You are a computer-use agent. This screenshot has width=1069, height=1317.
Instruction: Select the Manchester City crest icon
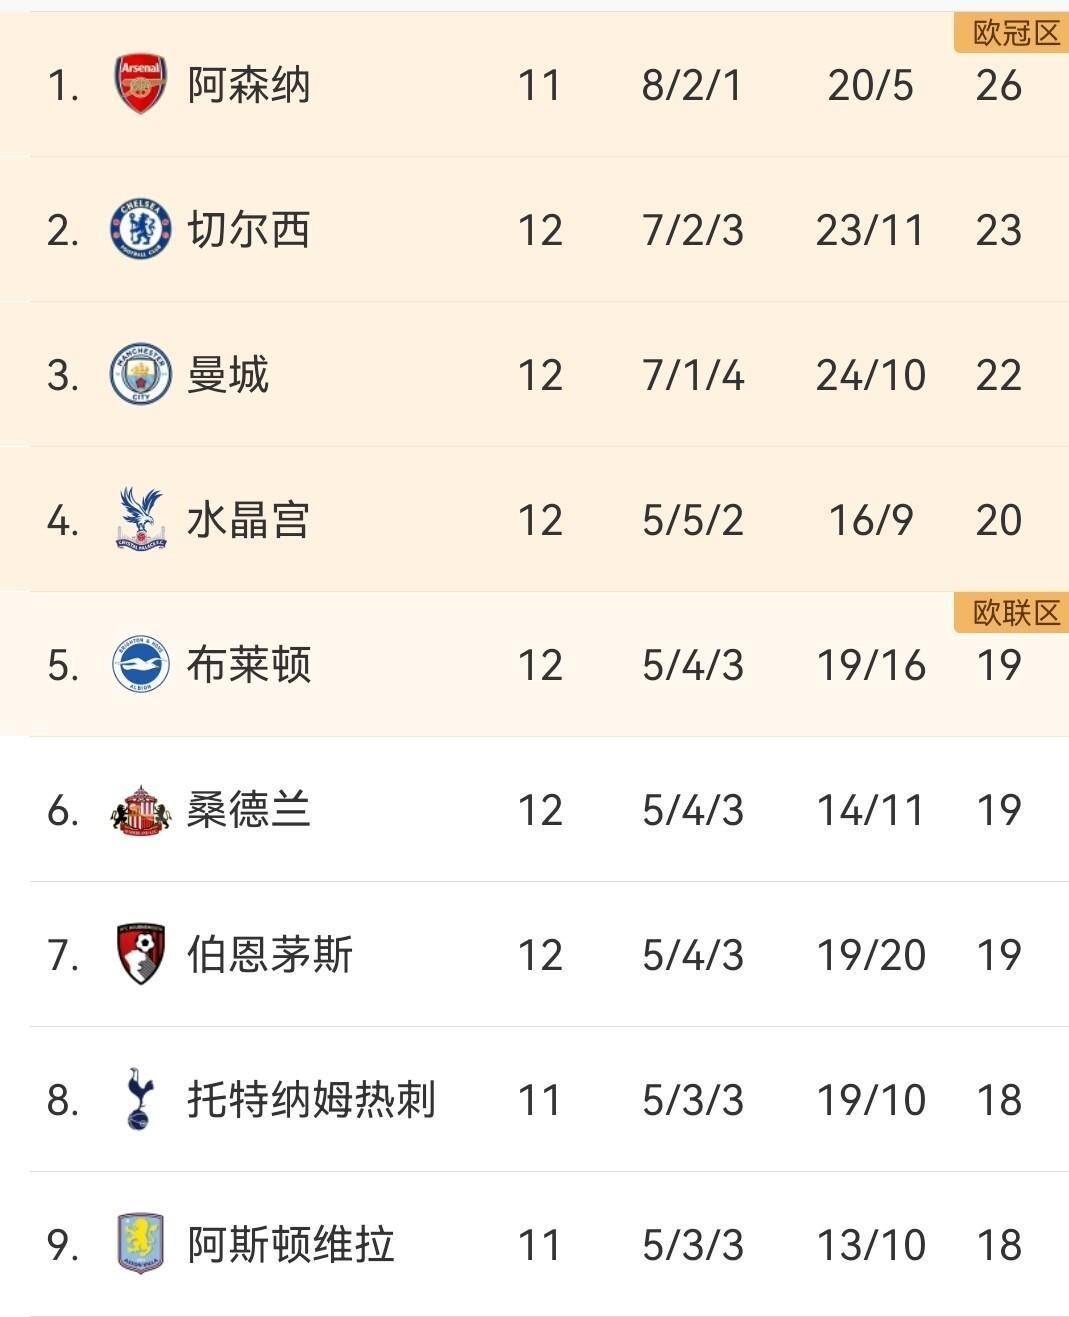tap(140, 375)
